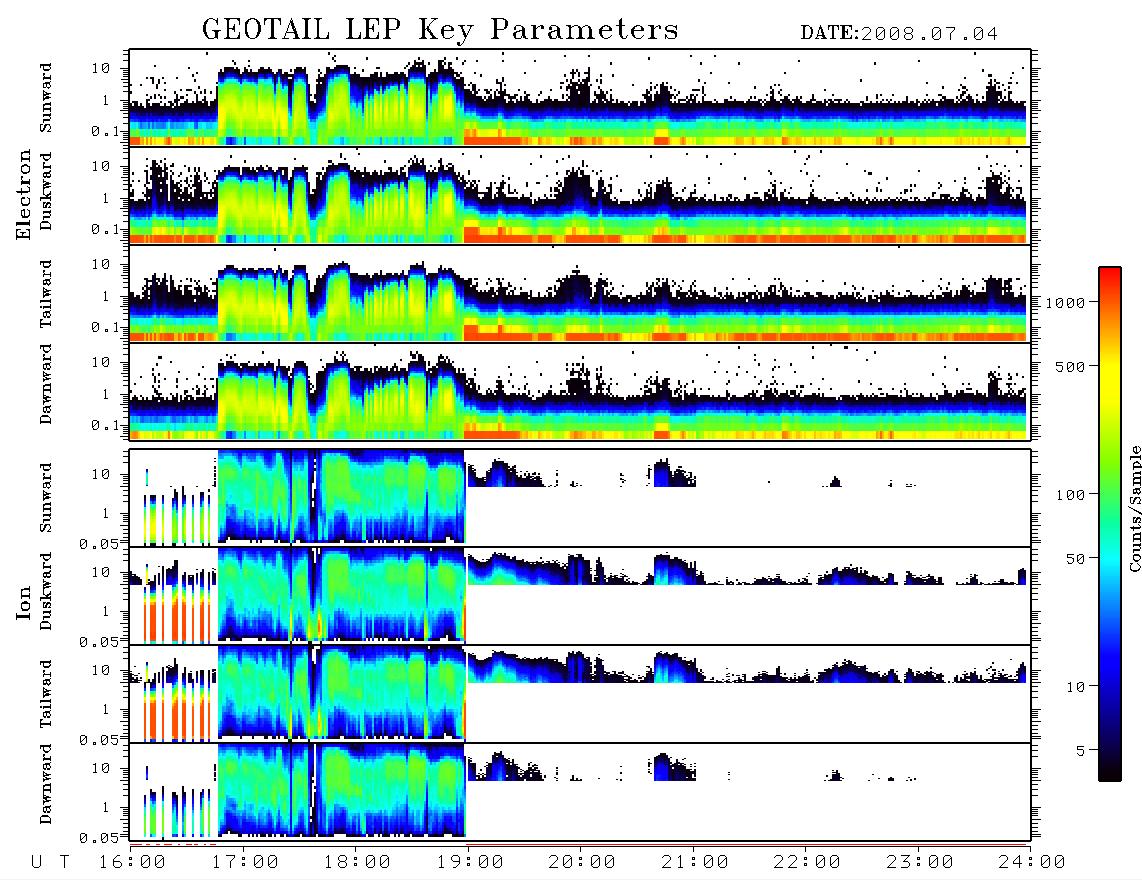The height and width of the screenshot is (880, 1142).
Task: Select the Electron Duskward panel label
Action: [x=46, y=191]
